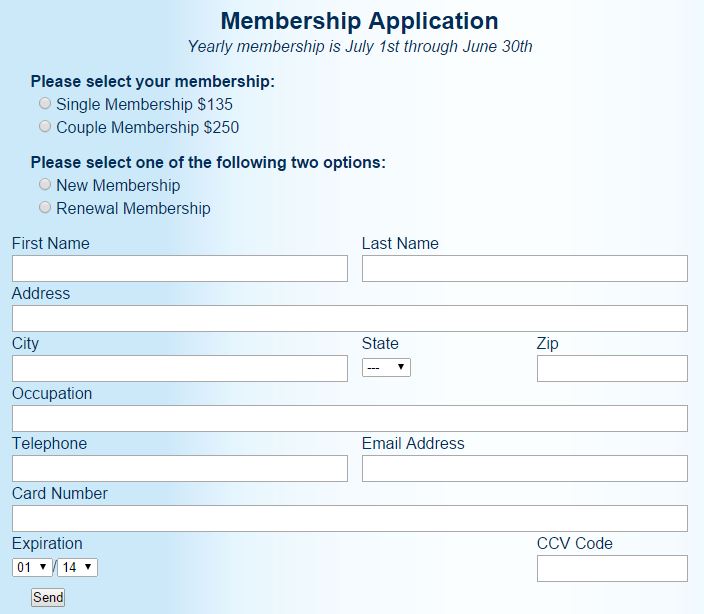Click the Telephone text box
Screen dimensions: 704x614
pyautogui.click(x=180, y=468)
